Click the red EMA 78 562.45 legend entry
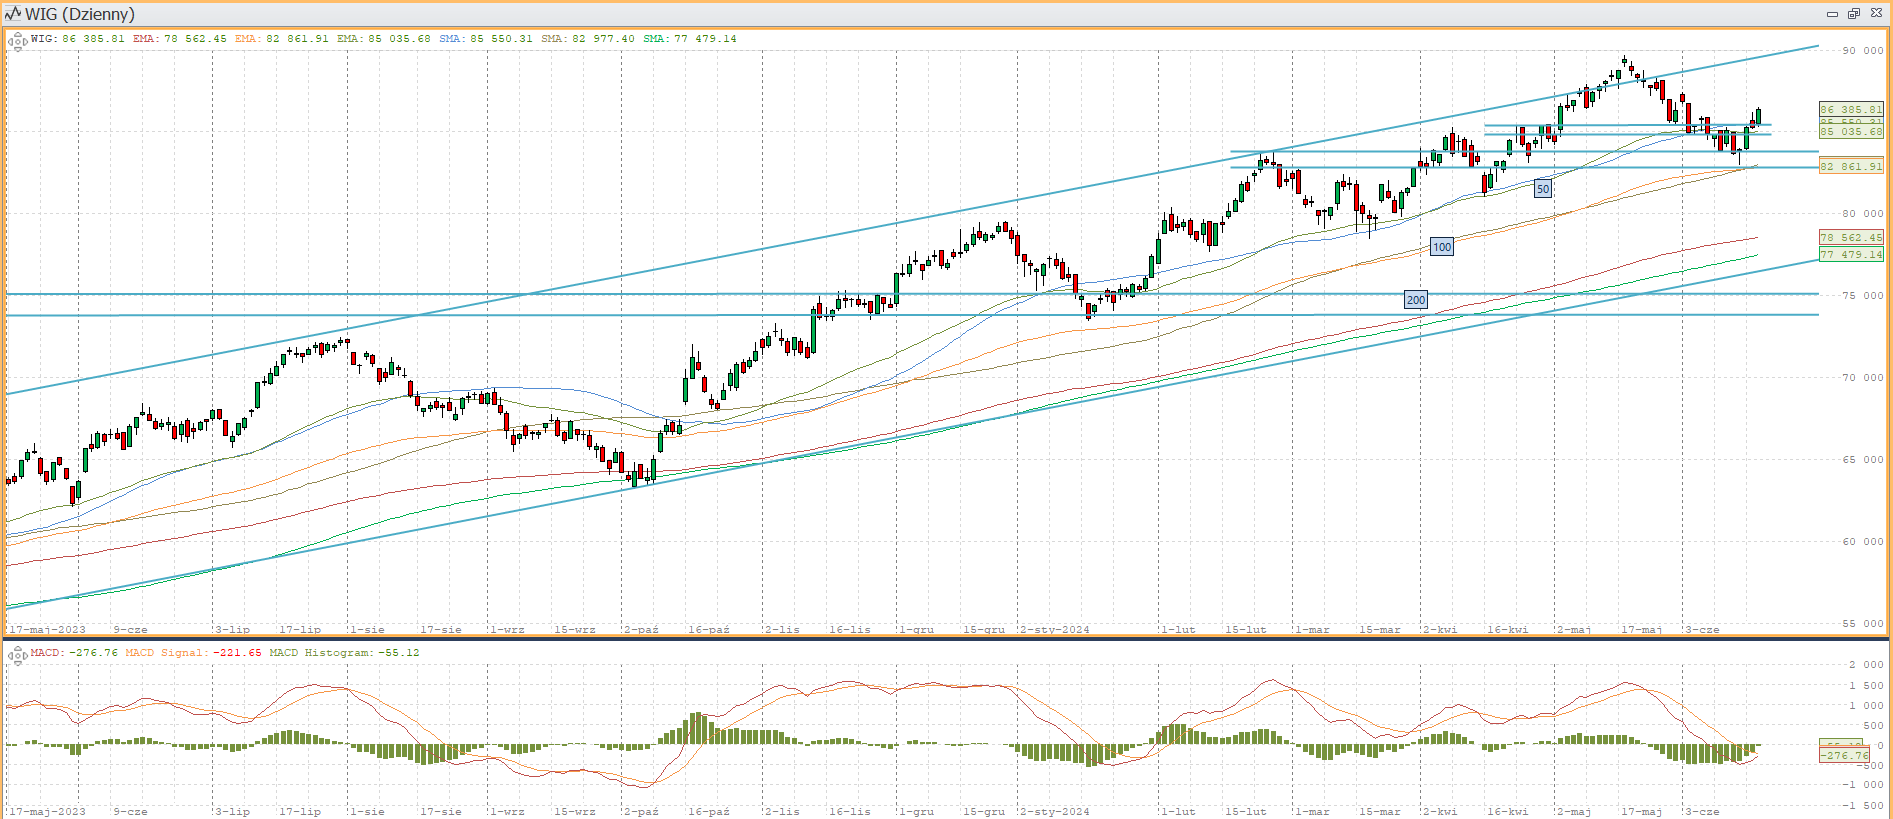1893x819 pixels. pyautogui.click(x=180, y=39)
